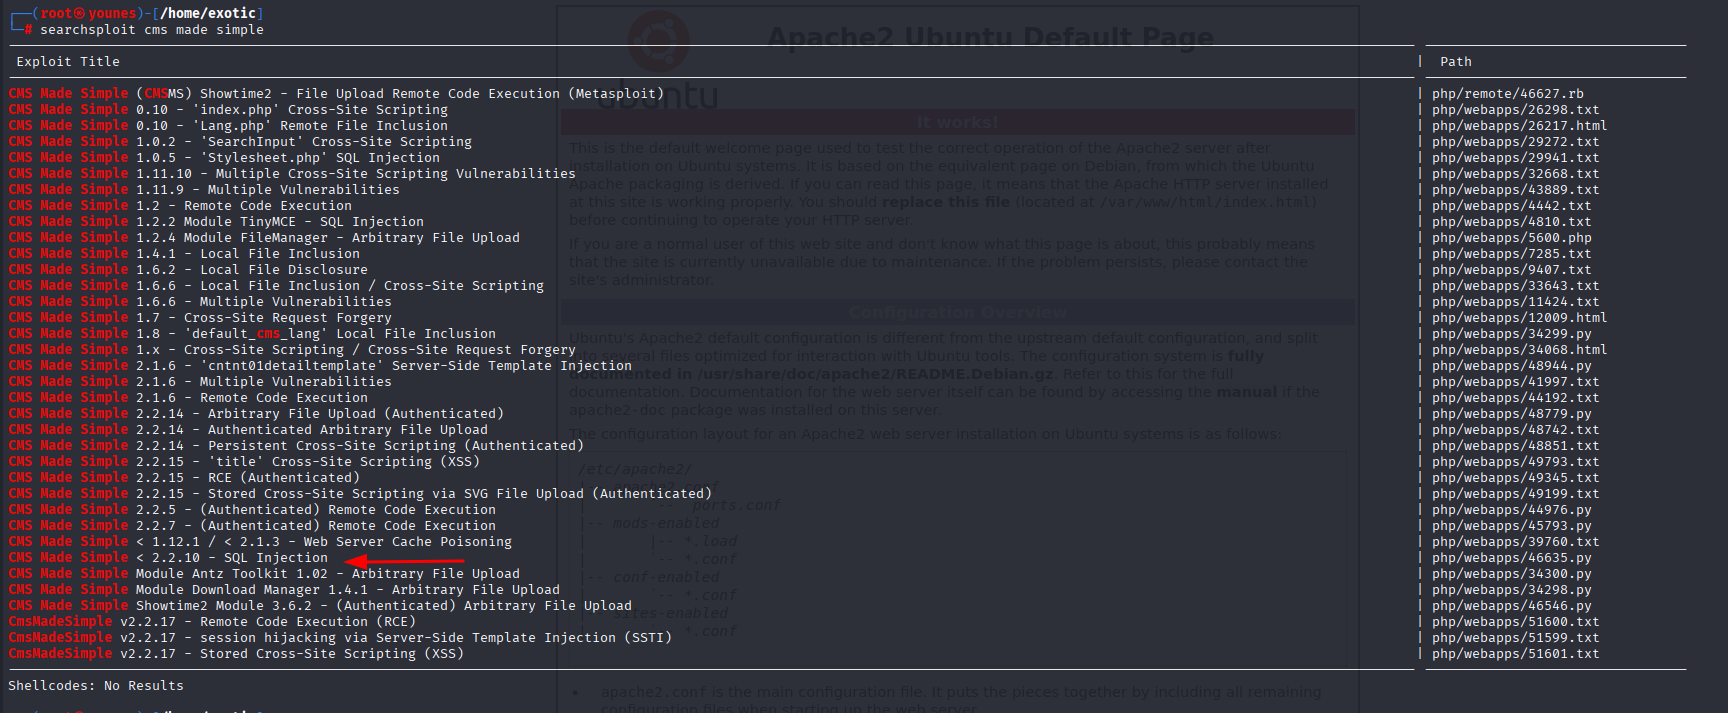Image resolution: width=1728 pixels, height=713 pixels.
Task: Select the CmsMadeSimple v2.2.17 RCE row
Action: click(212, 622)
